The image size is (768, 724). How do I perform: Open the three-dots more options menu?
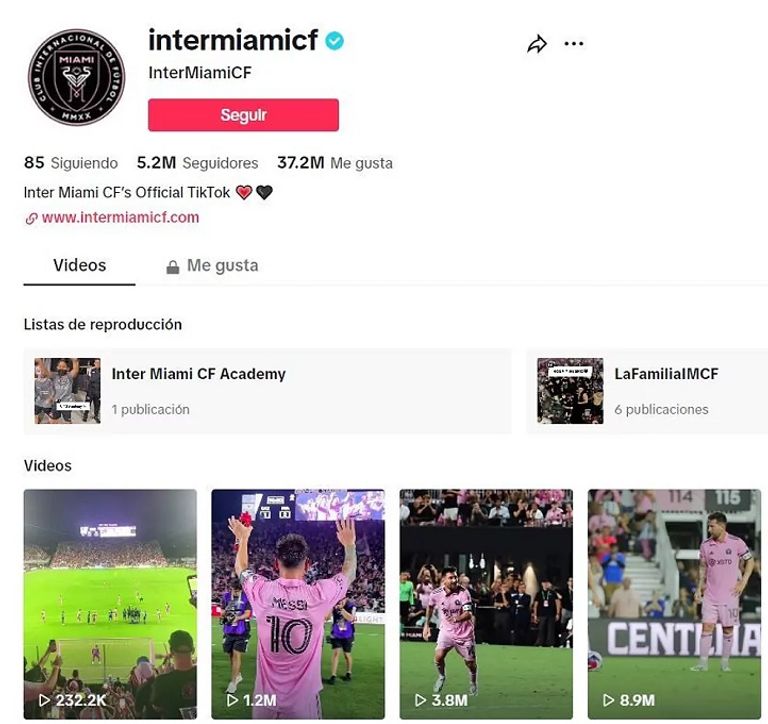(574, 44)
